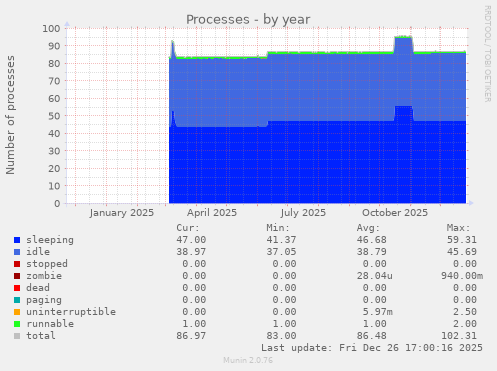Click idle current value 38.97
The image size is (497, 371).
click(191, 252)
